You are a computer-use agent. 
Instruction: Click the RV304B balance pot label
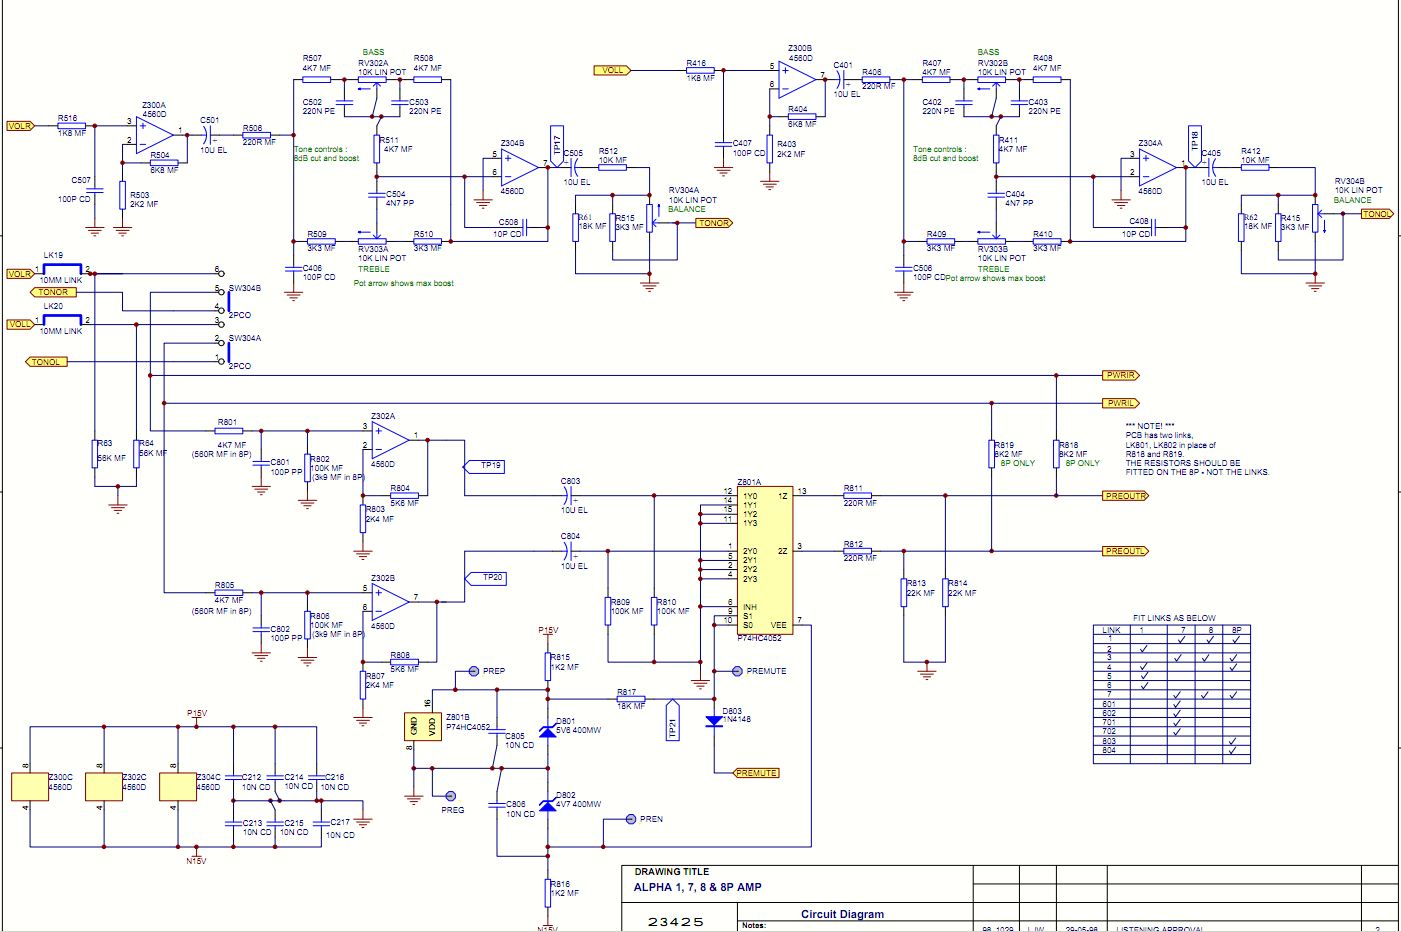tap(1350, 181)
